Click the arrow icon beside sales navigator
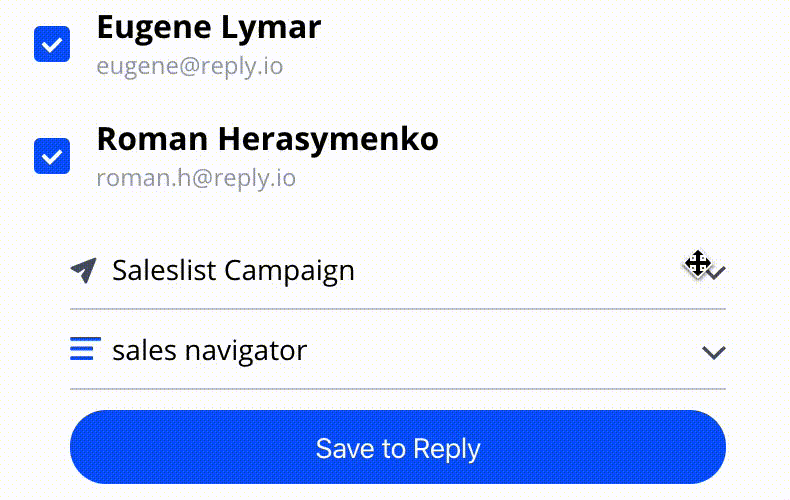Screen dimensions: 790x500 [714, 352]
